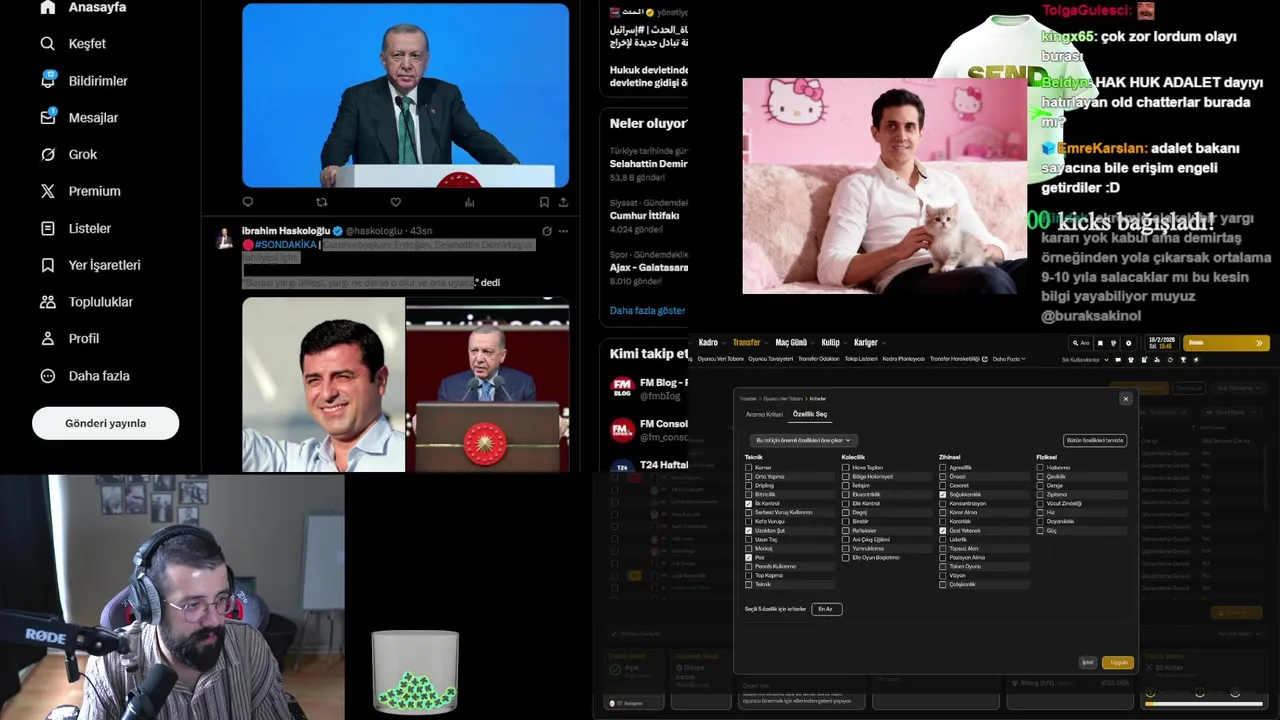Uncheck the Pas attribute checkbox
Image resolution: width=1280 pixels, height=720 pixels.
tap(748, 557)
